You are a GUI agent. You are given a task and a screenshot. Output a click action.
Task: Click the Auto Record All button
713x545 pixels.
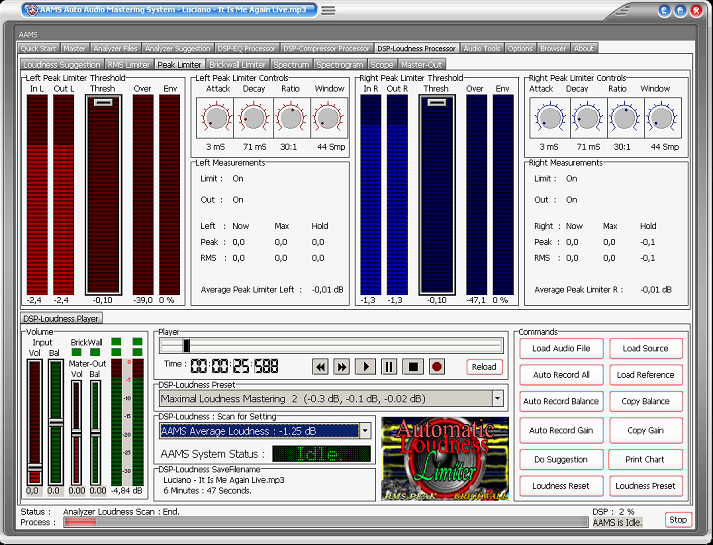561,375
